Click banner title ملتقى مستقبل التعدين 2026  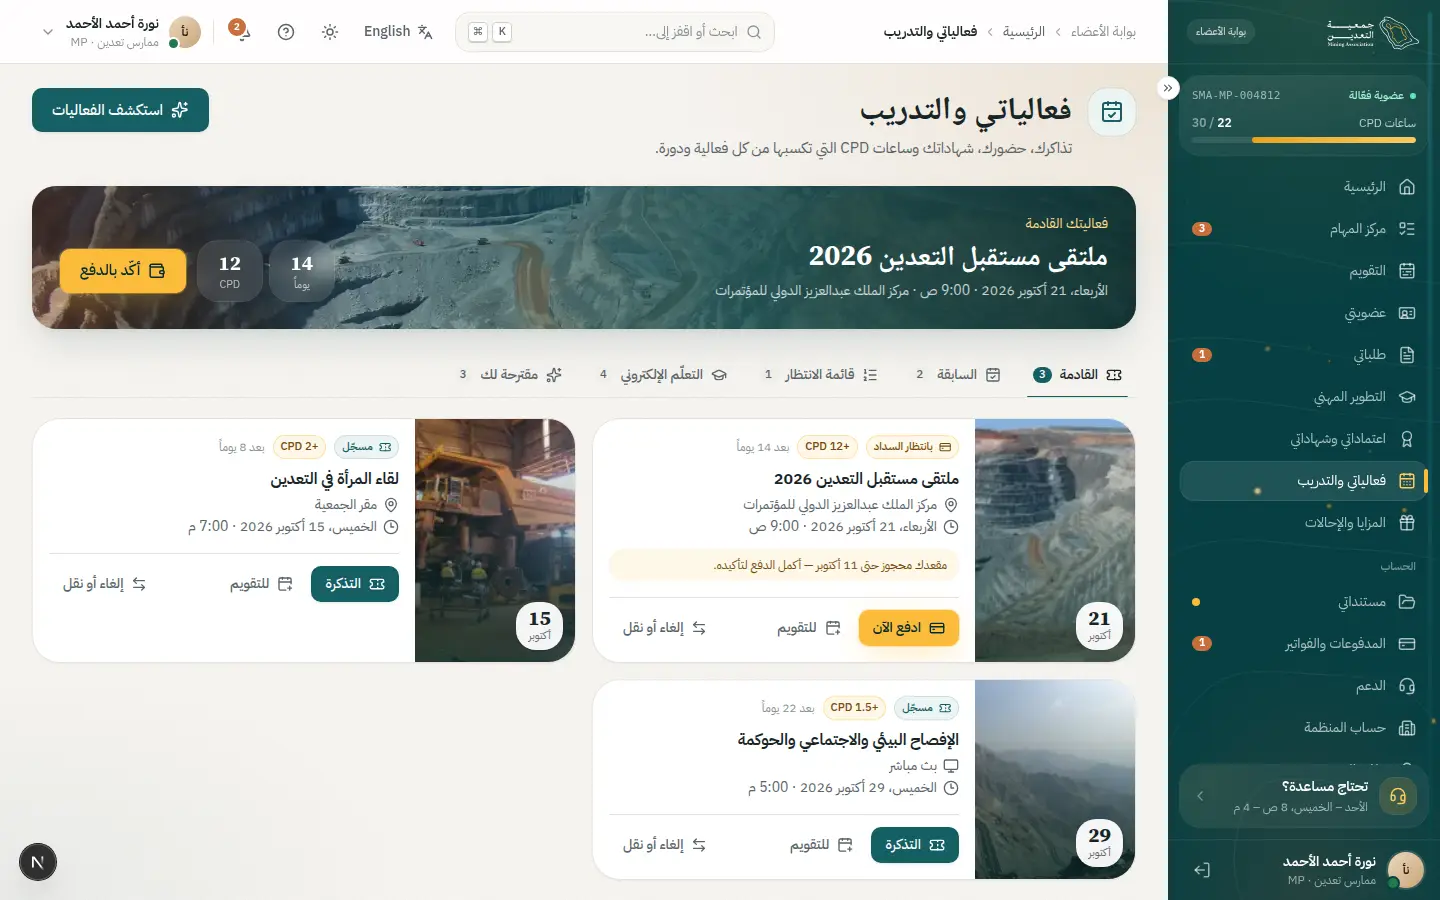click(958, 257)
